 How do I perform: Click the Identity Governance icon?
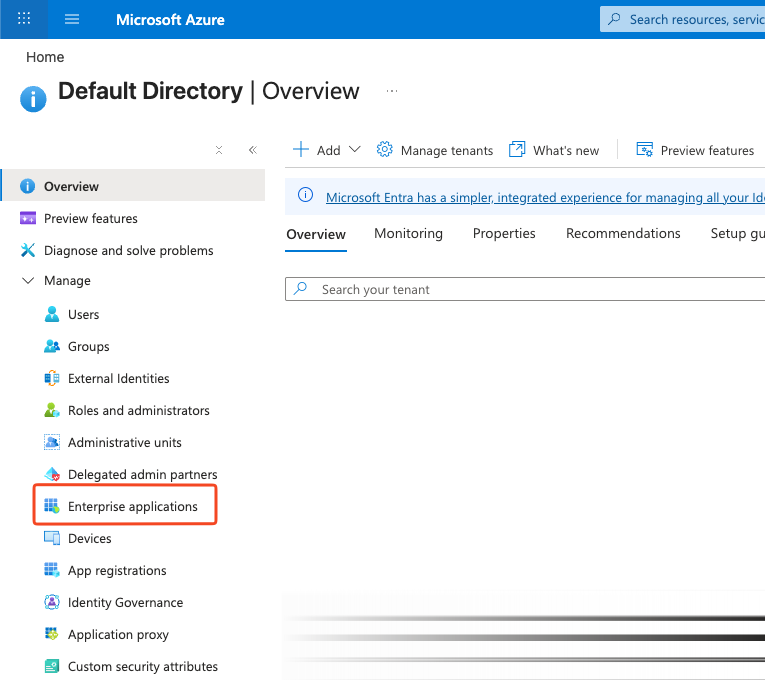pyautogui.click(x=52, y=602)
